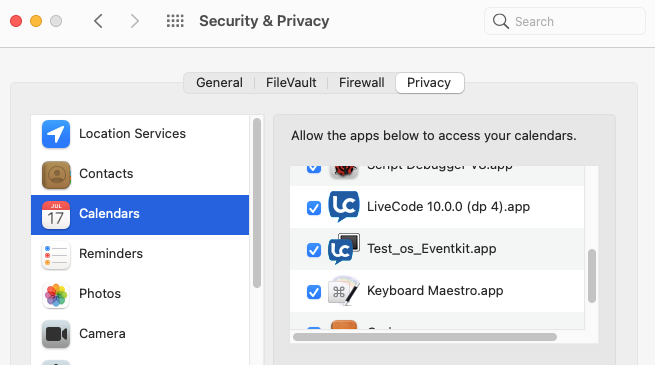This screenshot has width=655, height=365.
Task: Select Location Services arrow icon
Action: tap(56, 134)
